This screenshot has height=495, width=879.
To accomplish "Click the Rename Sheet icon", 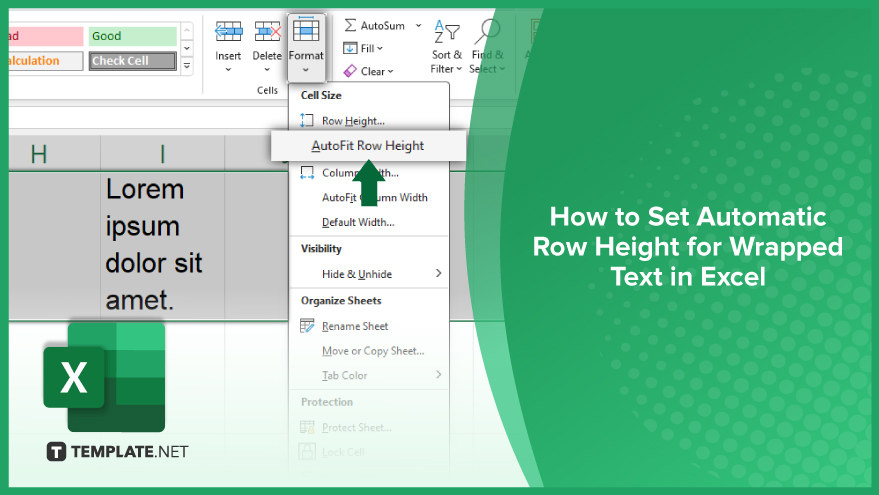I will pyautogui.click(x=307, y=326).
